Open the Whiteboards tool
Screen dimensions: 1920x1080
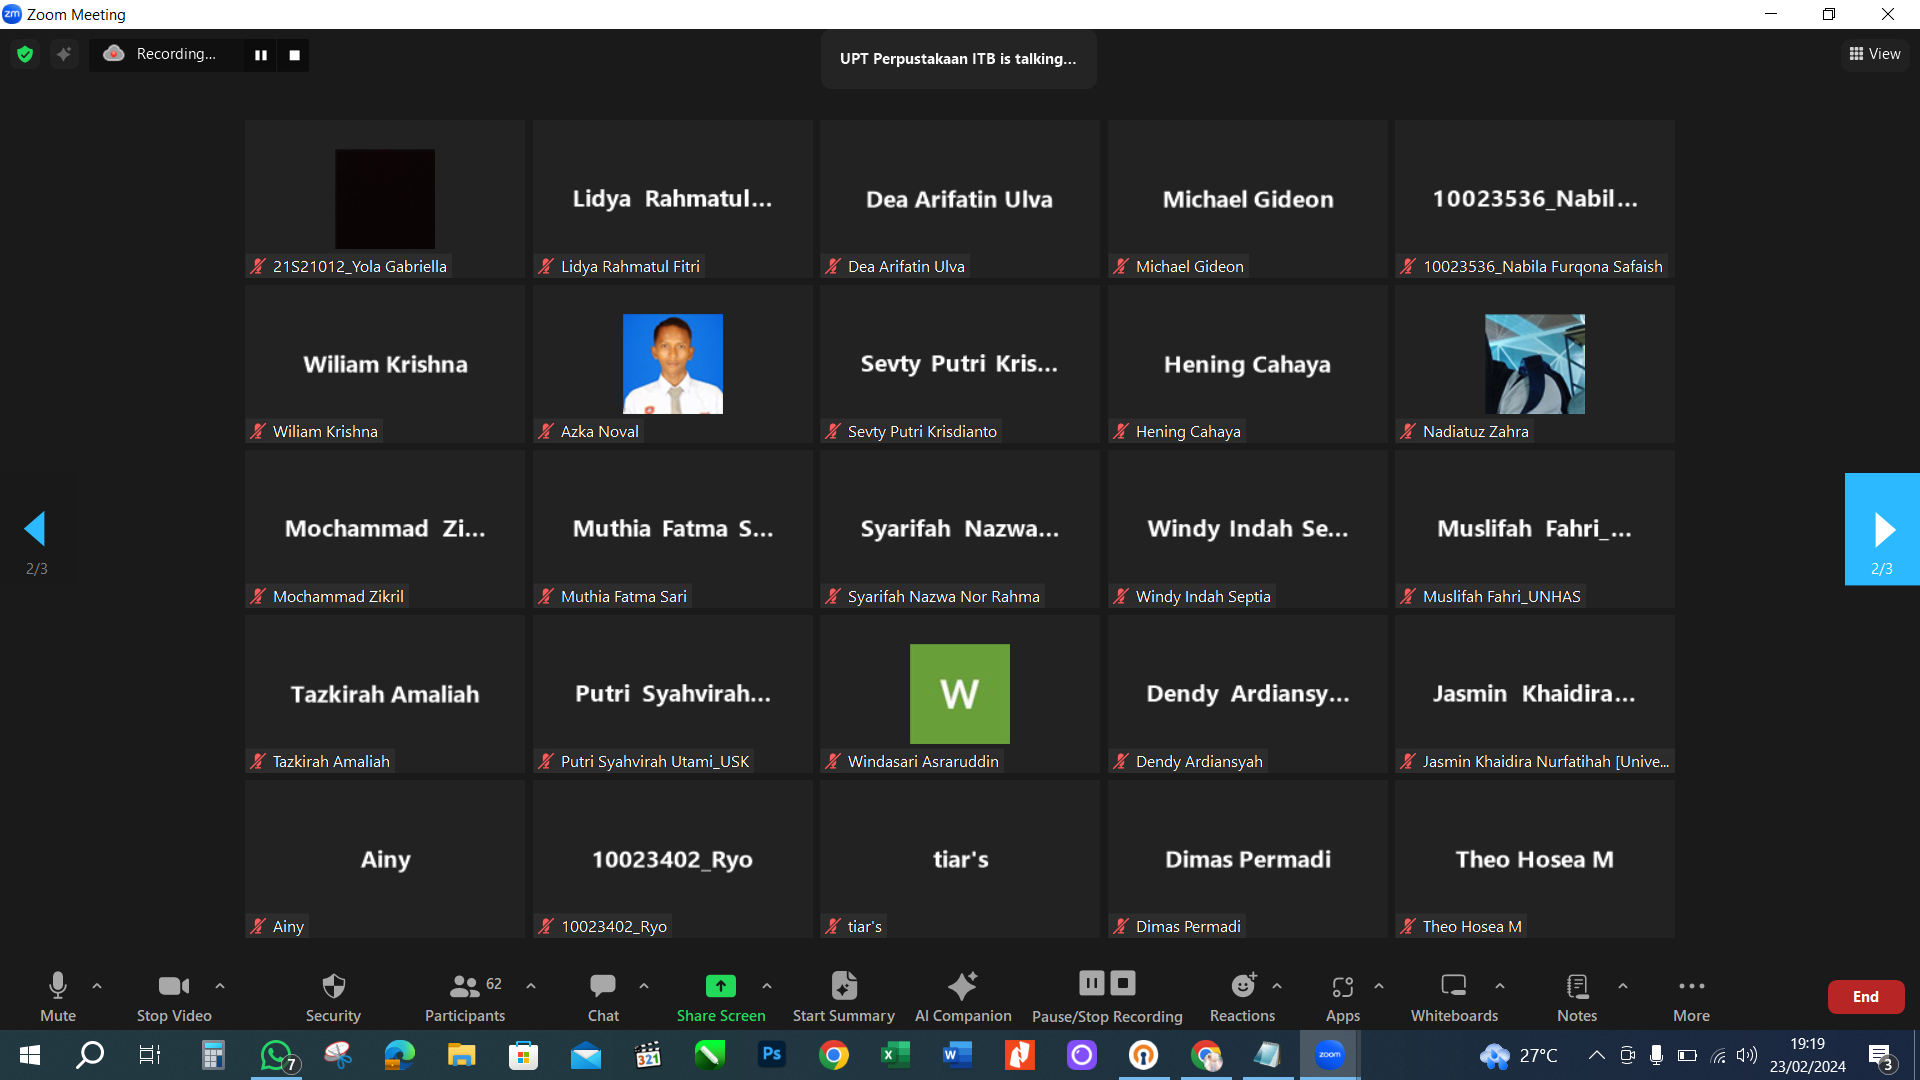[1454, 997]
